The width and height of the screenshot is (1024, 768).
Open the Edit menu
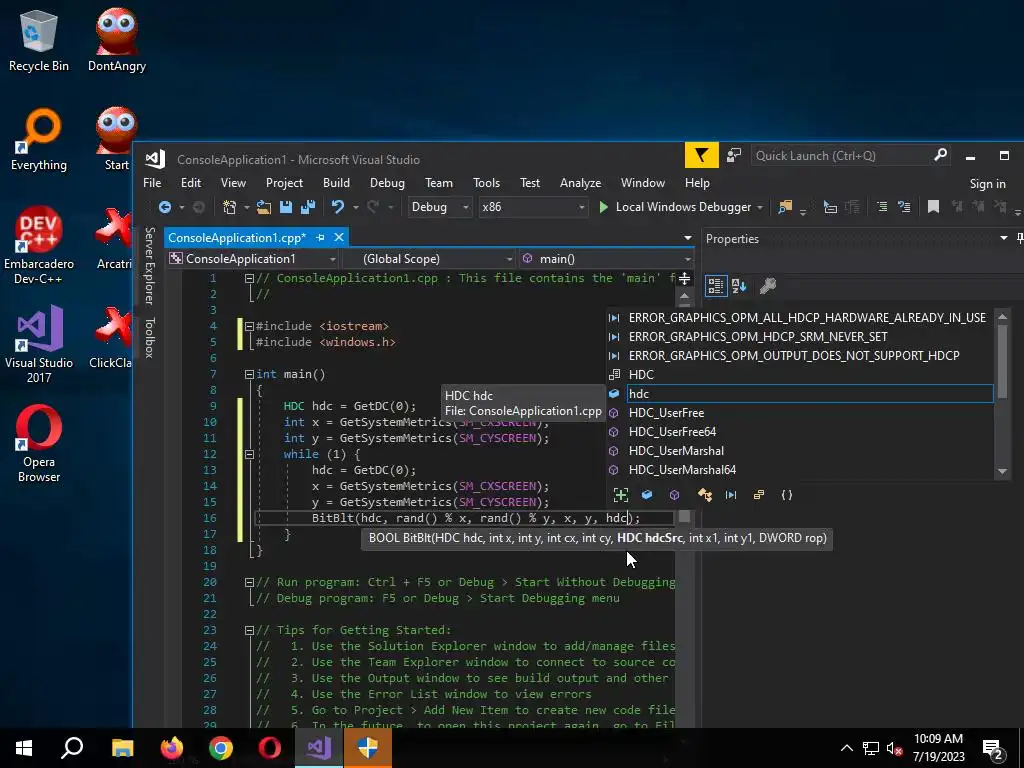coord(191,183)
